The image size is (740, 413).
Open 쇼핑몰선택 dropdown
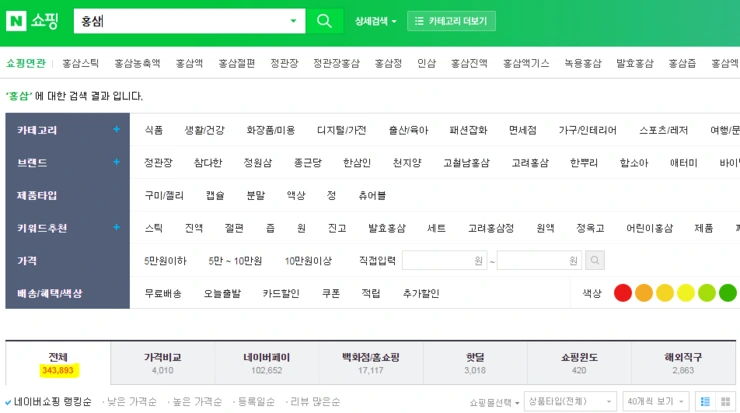[x=494, y=403]
